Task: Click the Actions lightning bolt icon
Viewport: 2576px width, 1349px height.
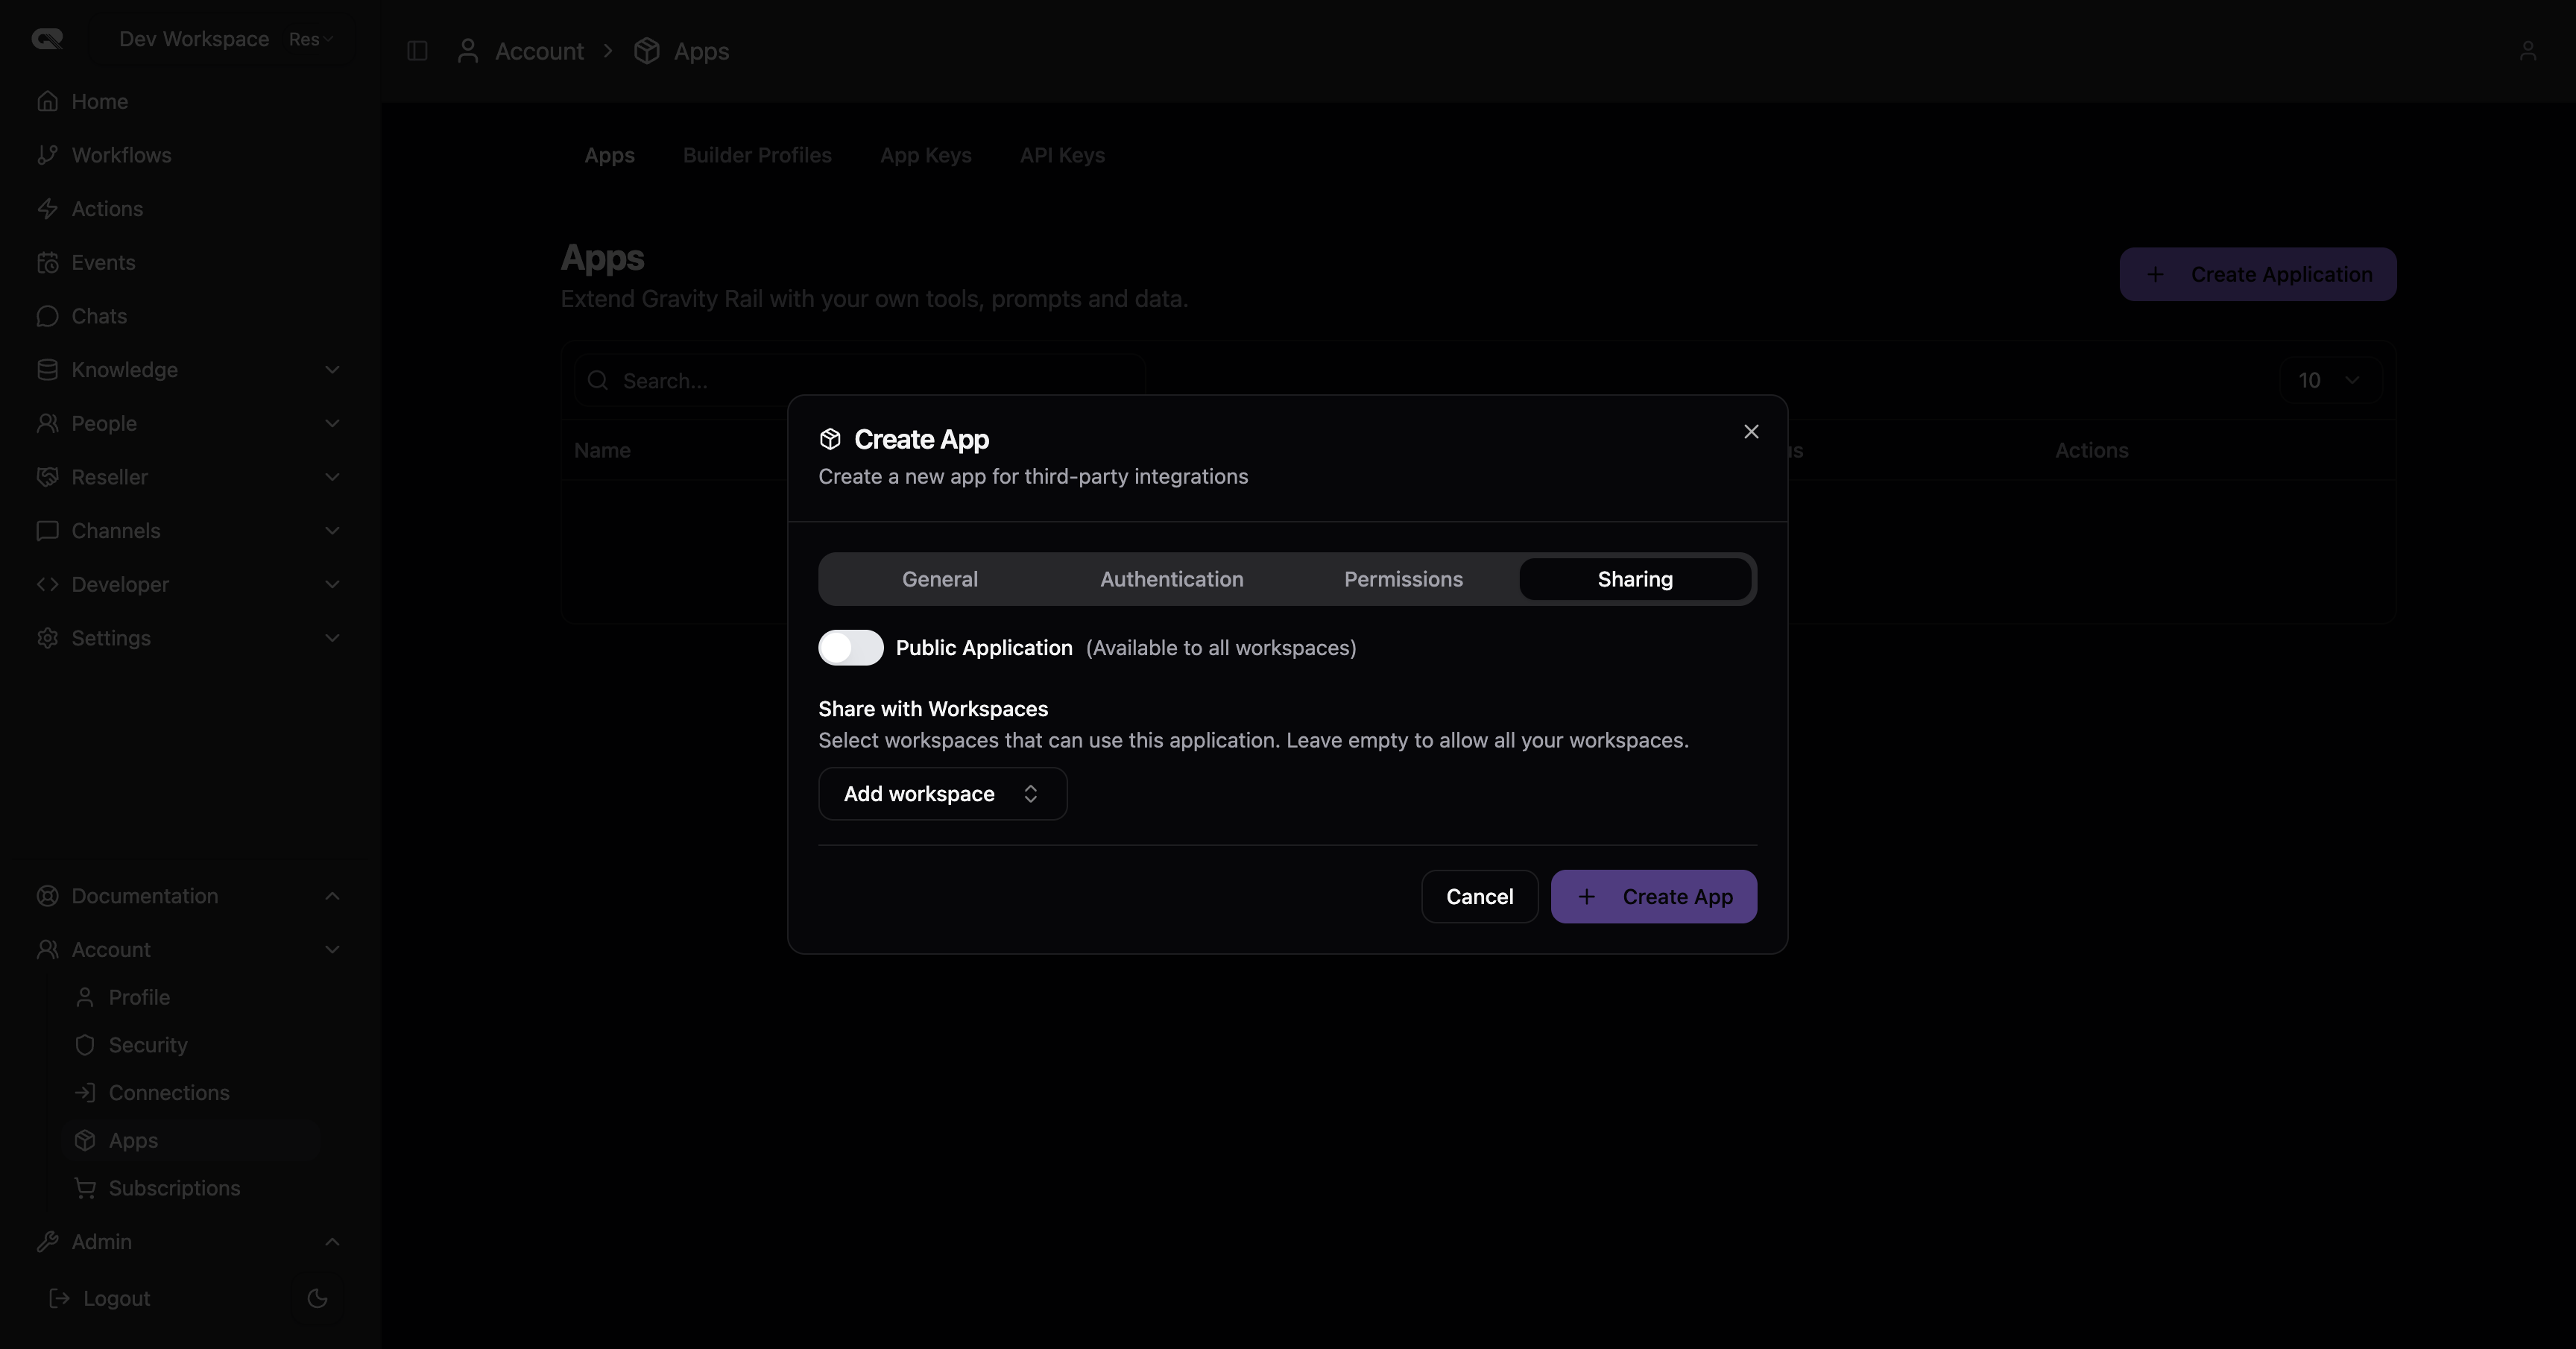Action: coord(47,209)
